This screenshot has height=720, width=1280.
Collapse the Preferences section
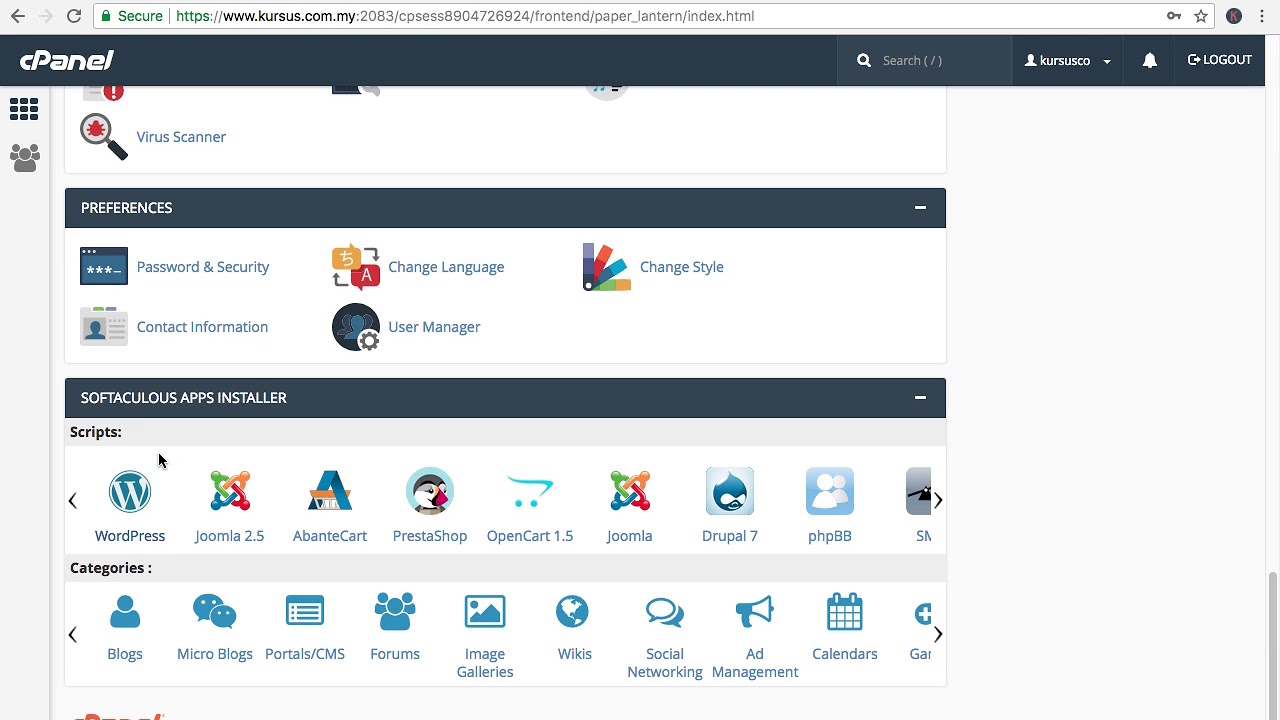pos(920,208)
